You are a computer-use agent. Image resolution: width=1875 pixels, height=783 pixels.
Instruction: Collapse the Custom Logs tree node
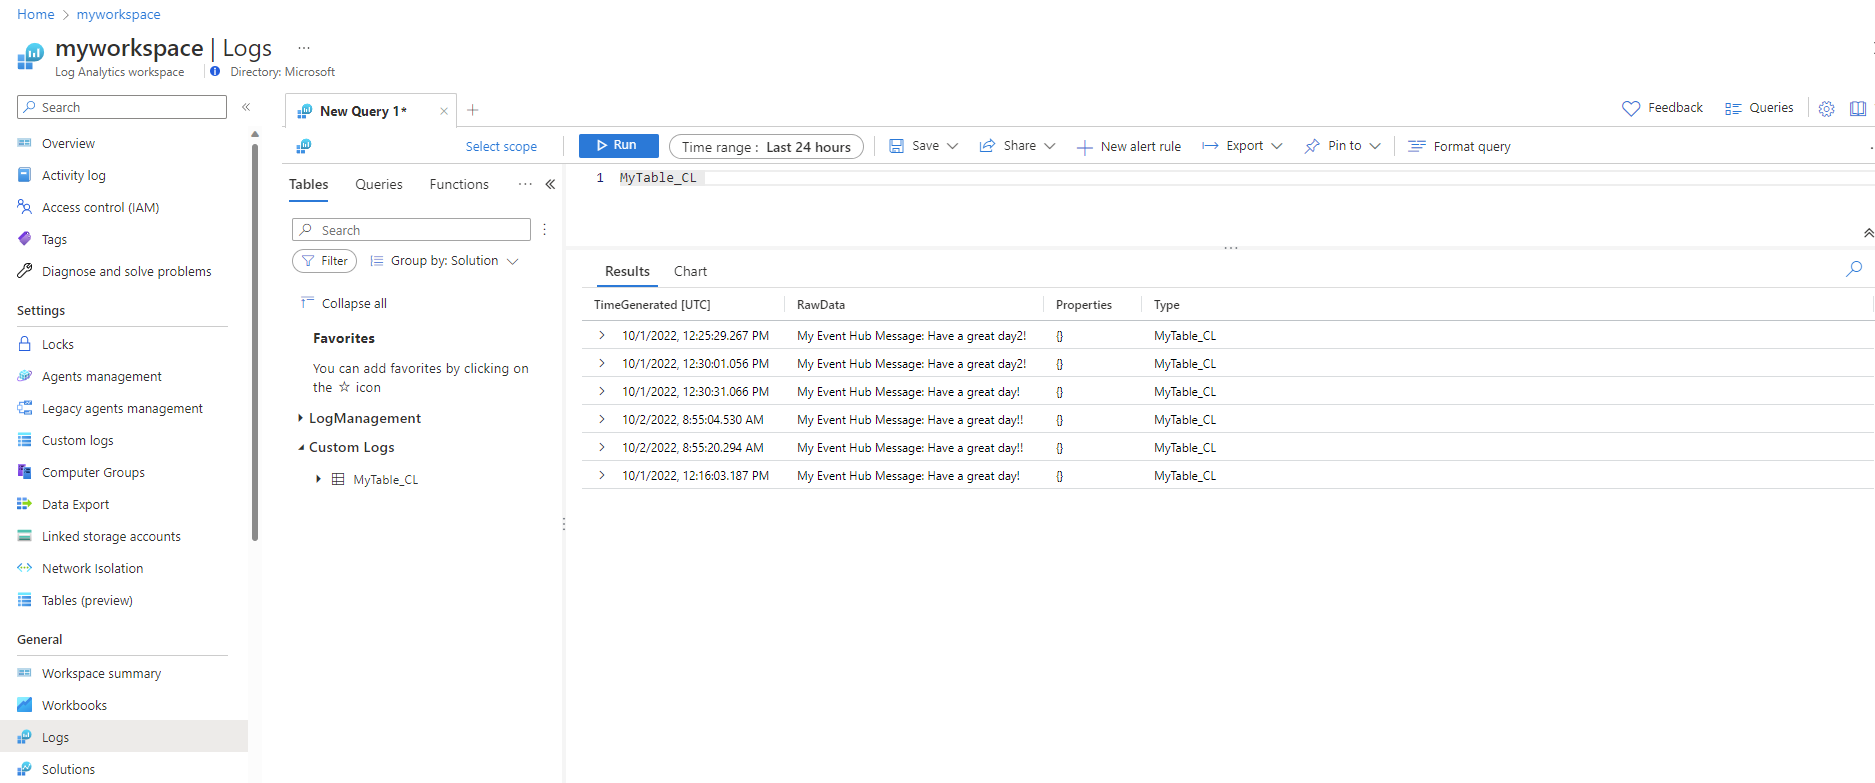(x=300, y=447)
